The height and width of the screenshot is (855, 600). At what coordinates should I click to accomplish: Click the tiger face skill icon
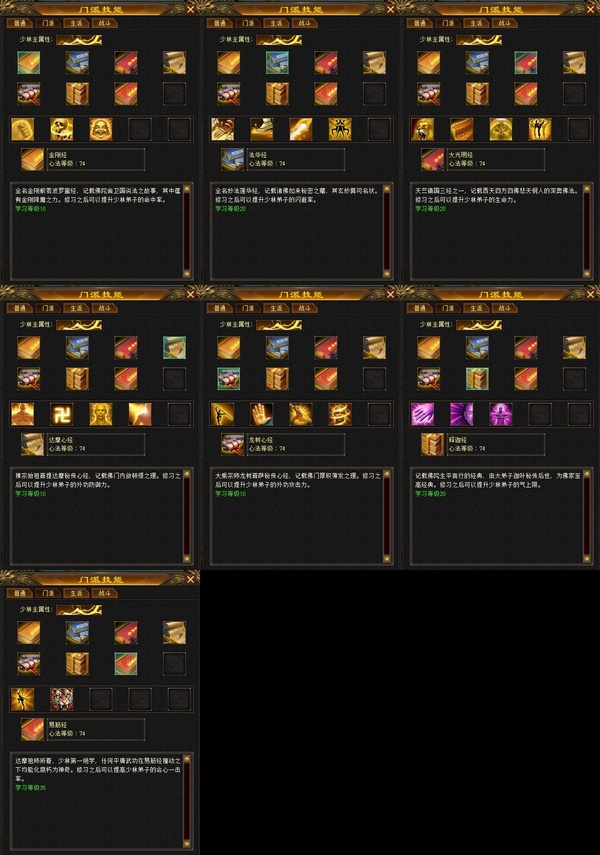tap(62, 699)
